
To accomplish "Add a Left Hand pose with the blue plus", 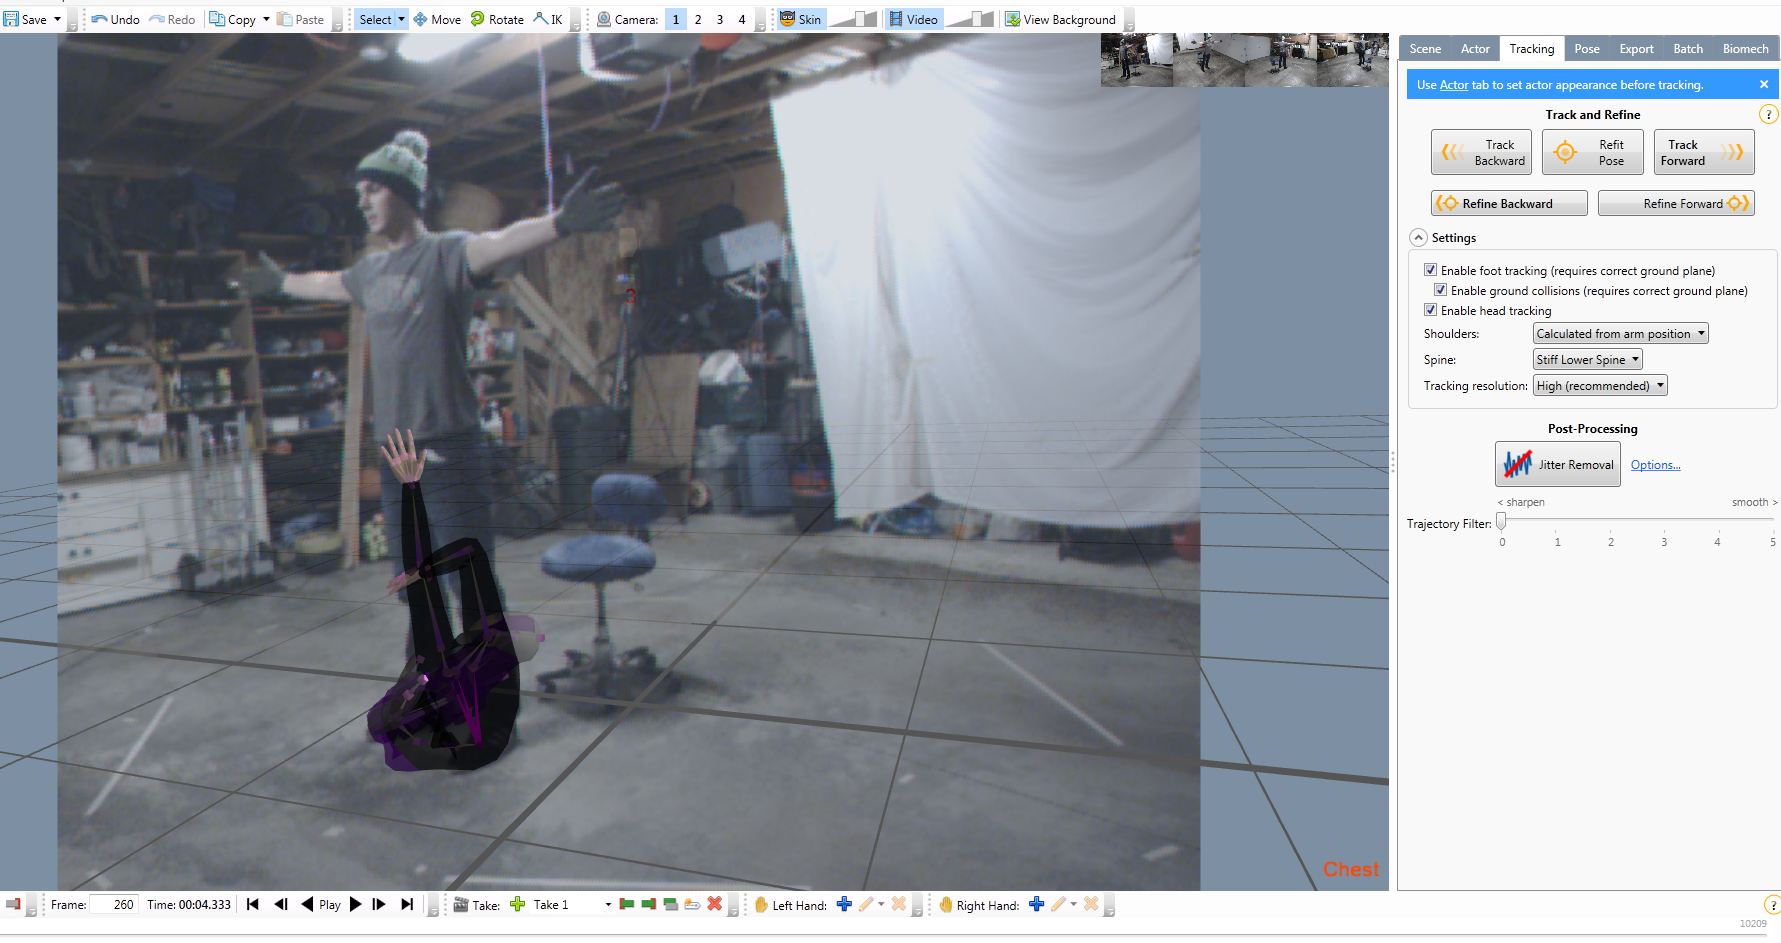I will (844, 904).
